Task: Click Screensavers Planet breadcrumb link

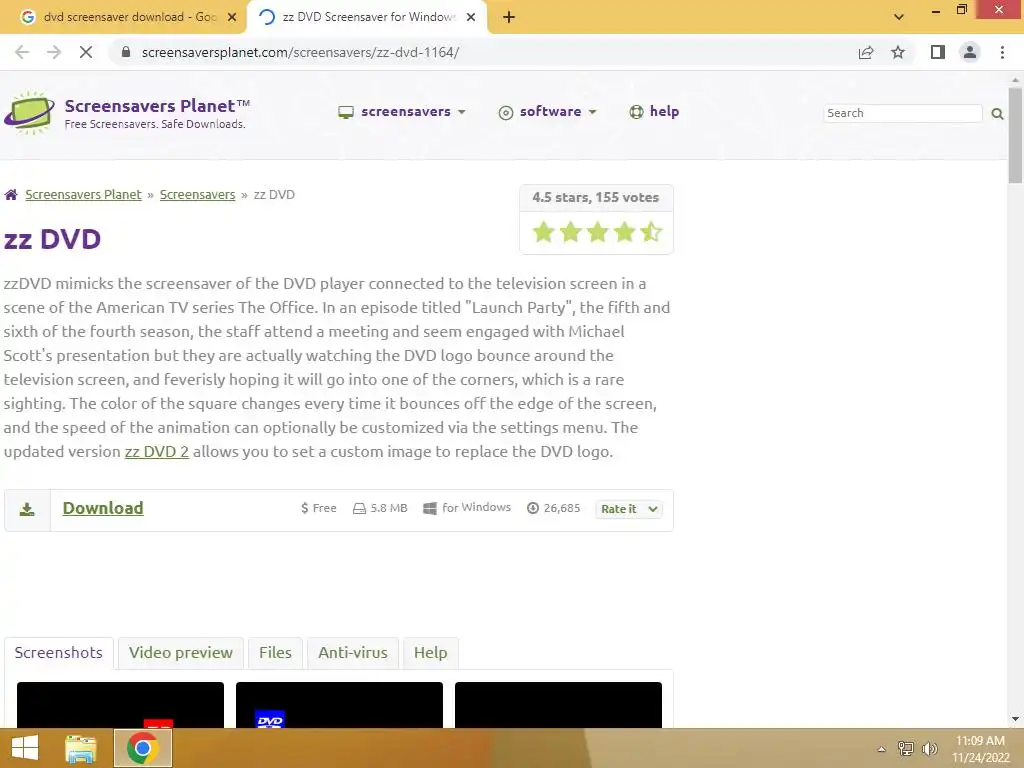Action: coord(84,195)
